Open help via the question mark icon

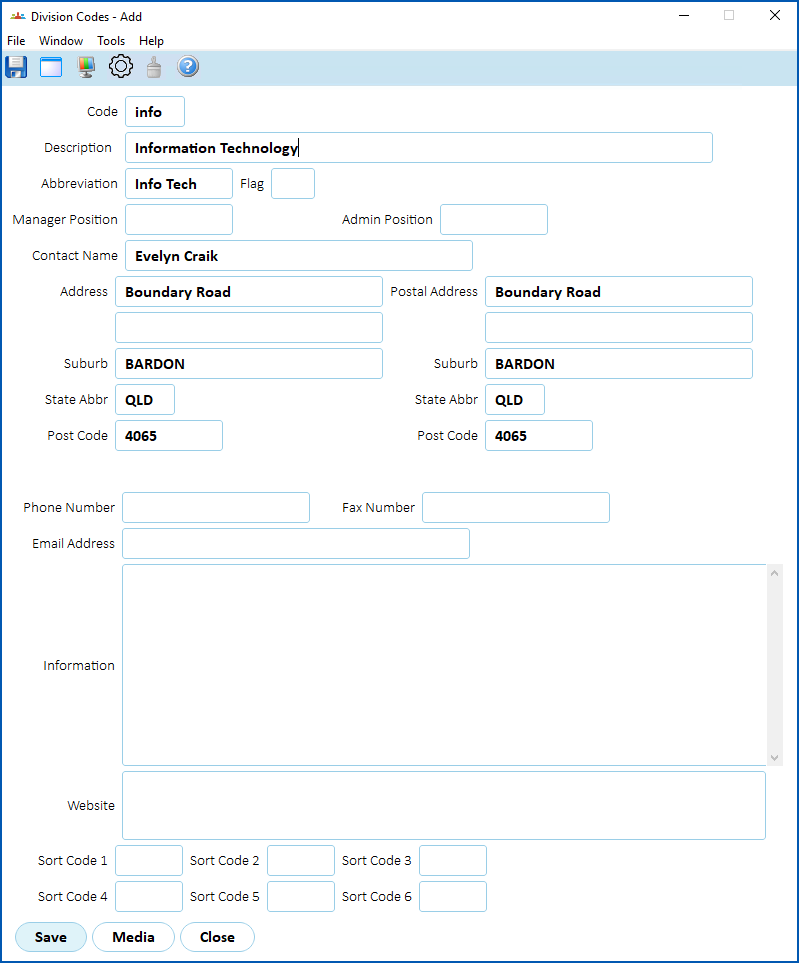pyautogui.click(x=188, y=66)
